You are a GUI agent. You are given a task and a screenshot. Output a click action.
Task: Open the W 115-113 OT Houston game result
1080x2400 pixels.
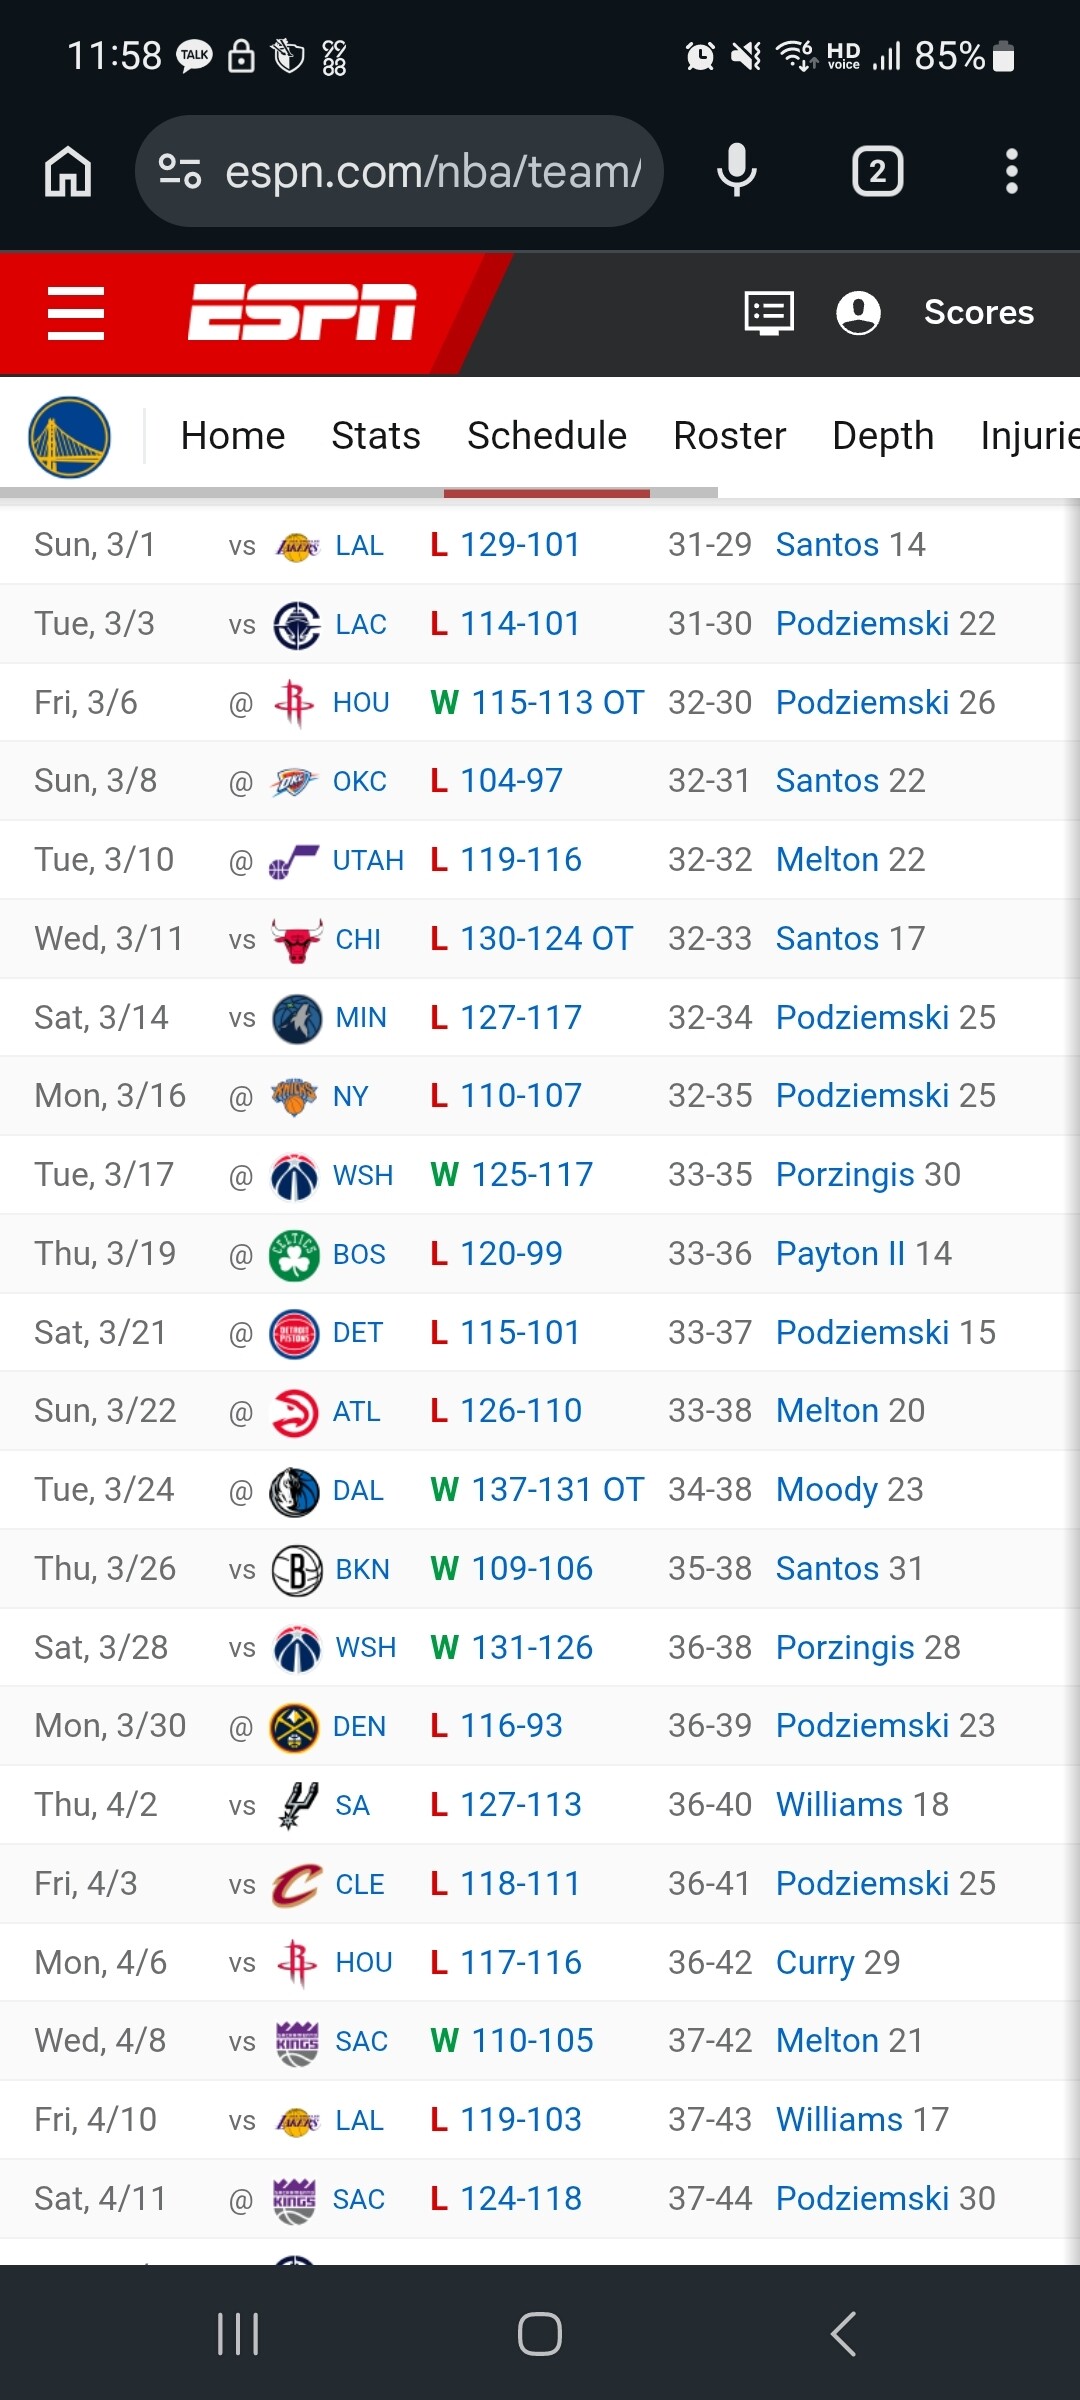tap(537, 702)
